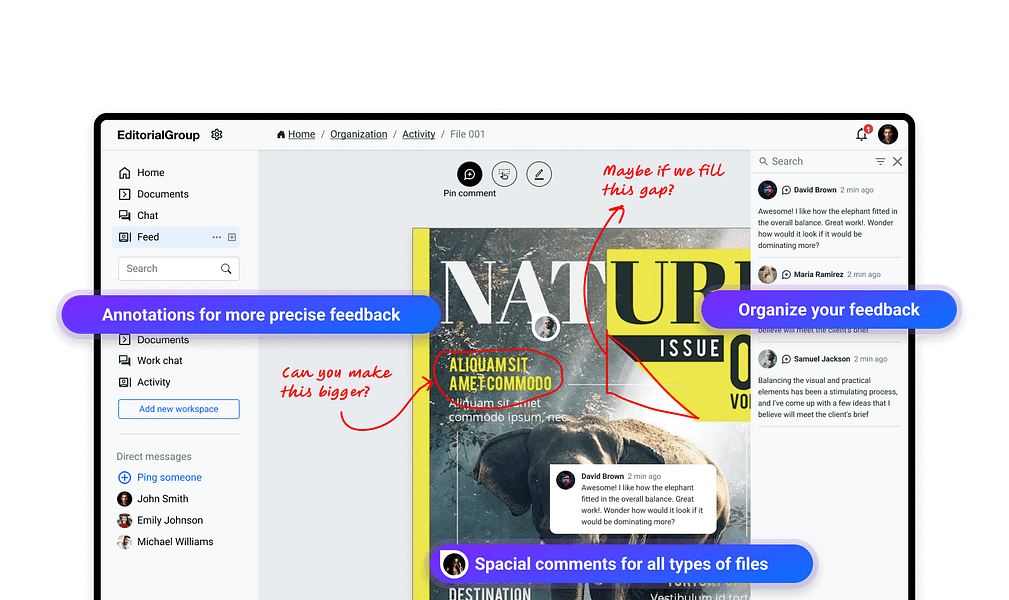Click the notification bell icon
1009x600 pixels.
click(x=862, y=134)
